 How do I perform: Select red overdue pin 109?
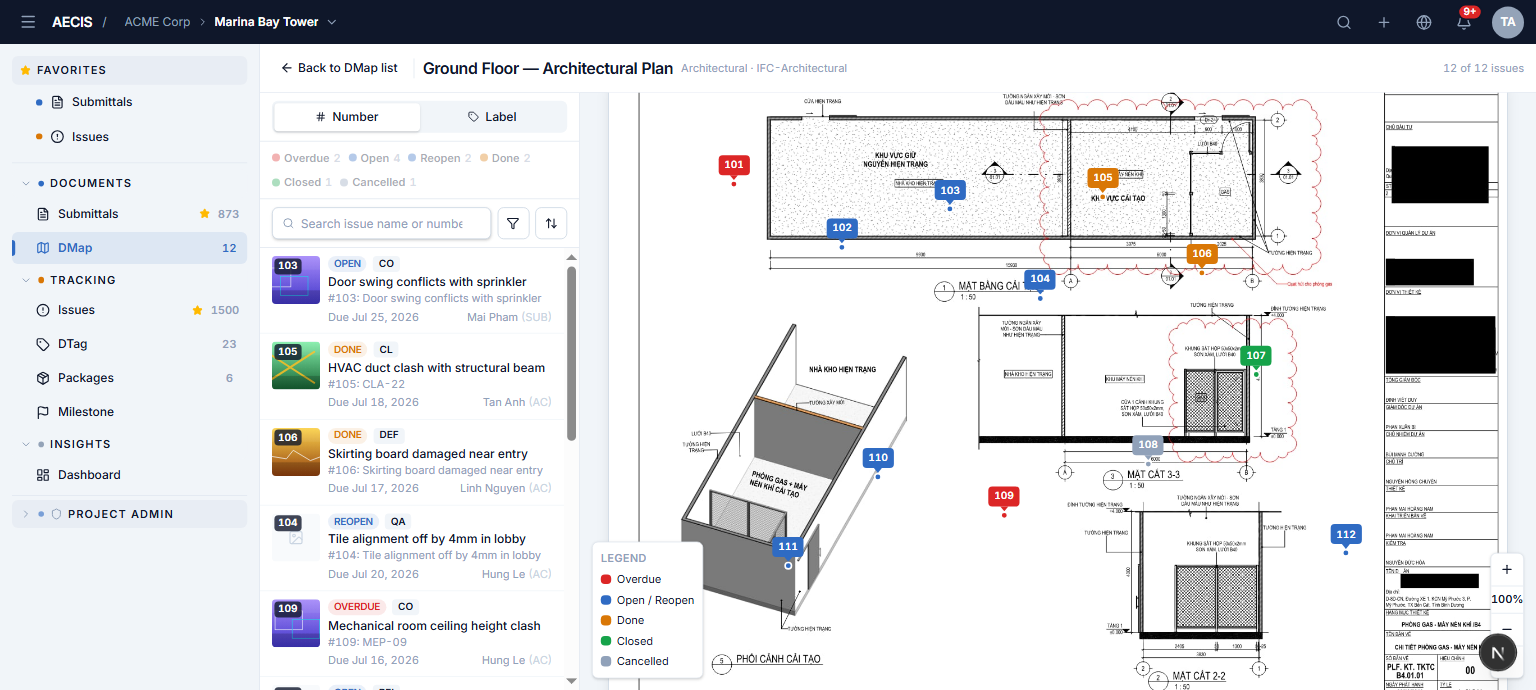coord(1004,496)
